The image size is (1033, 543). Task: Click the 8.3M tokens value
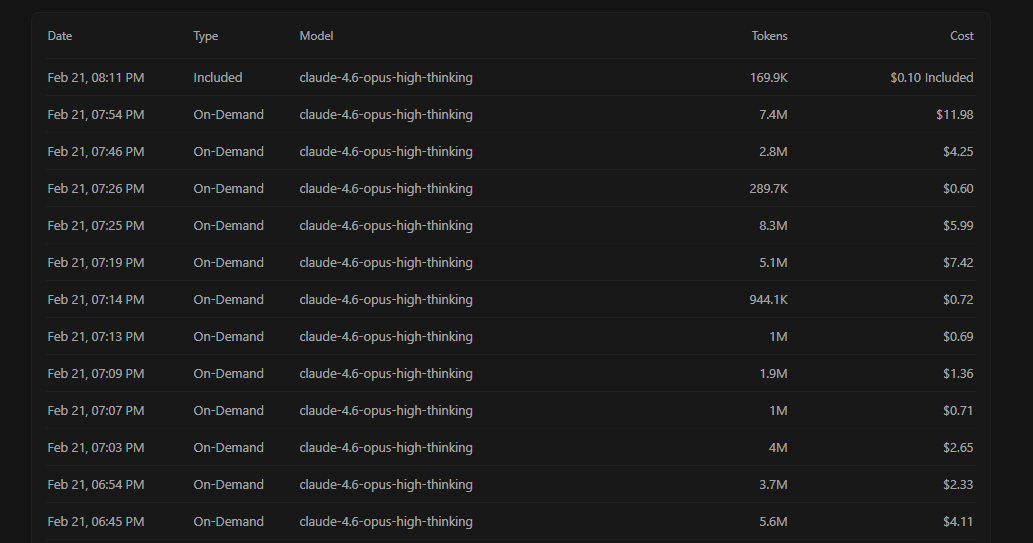click(773, 225)
